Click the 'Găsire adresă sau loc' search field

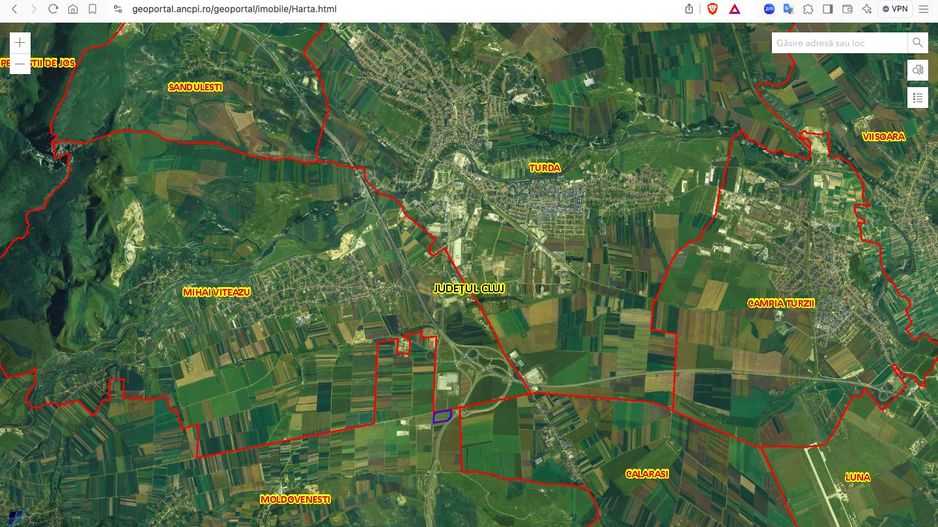pyautogui.click(x=839, y=42)
